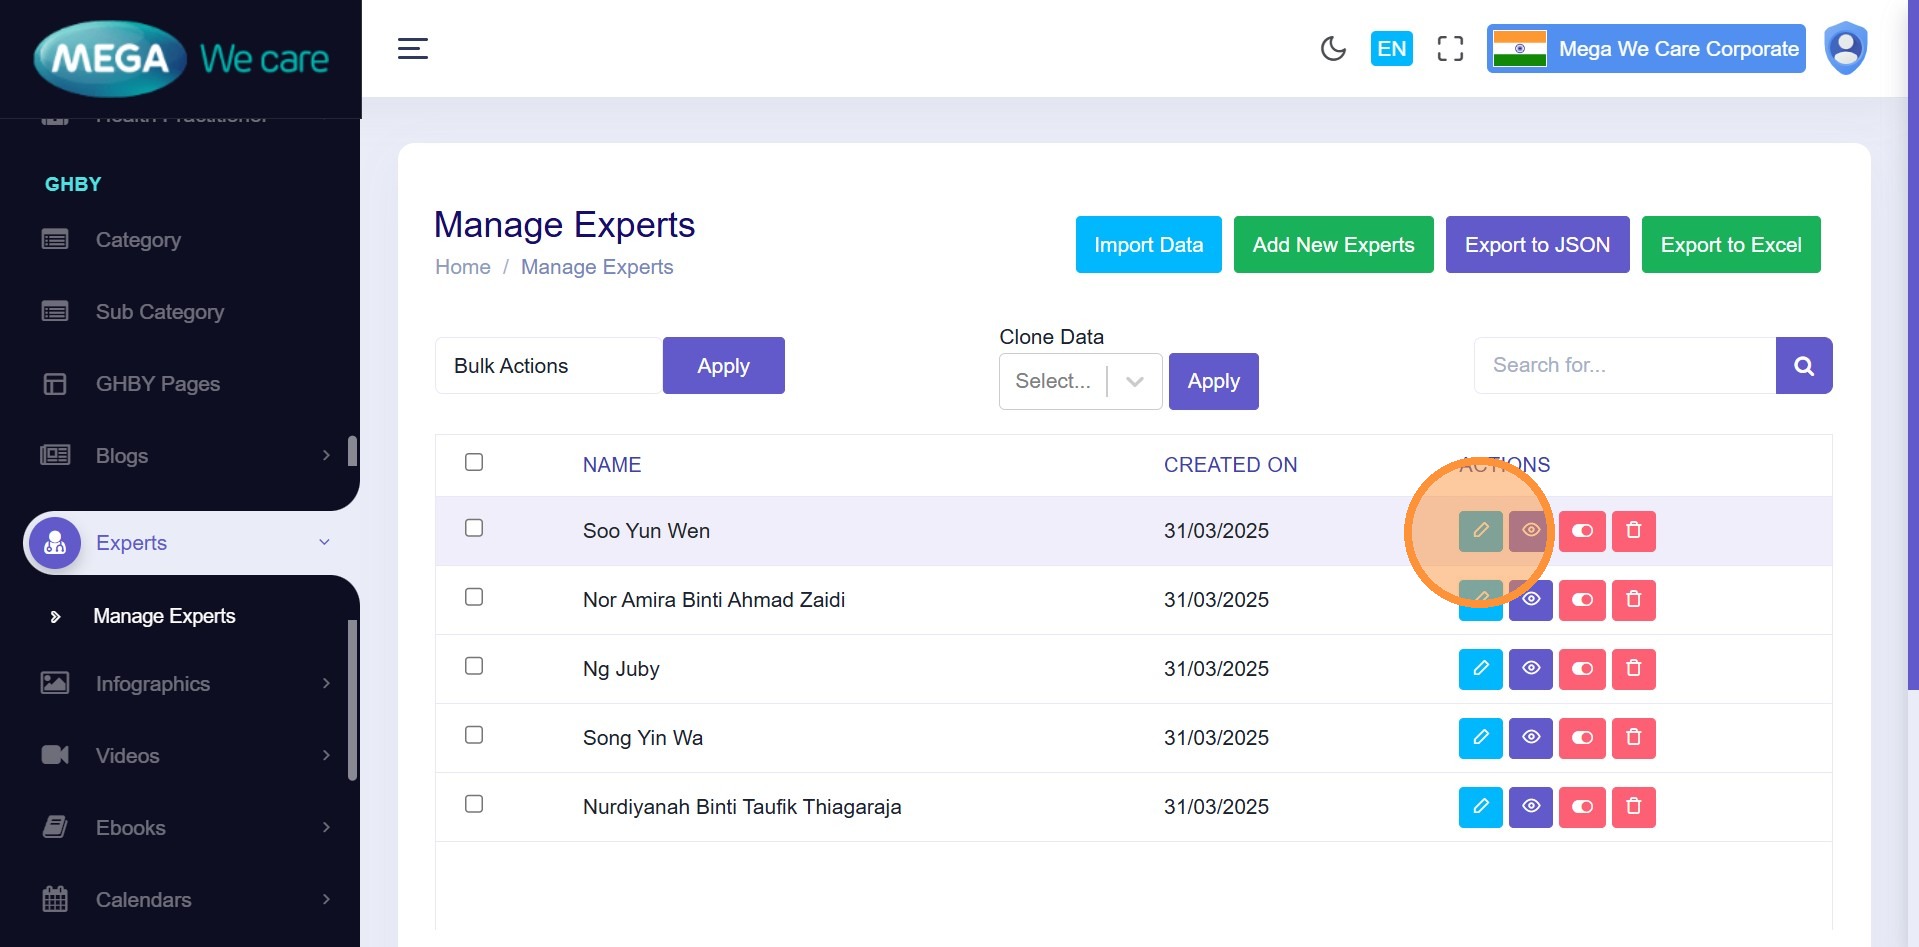Check the Soo Yun Wen row checkbox
Screen dimensions: 1919x947
pyautogui.click(x=474, y=528)
